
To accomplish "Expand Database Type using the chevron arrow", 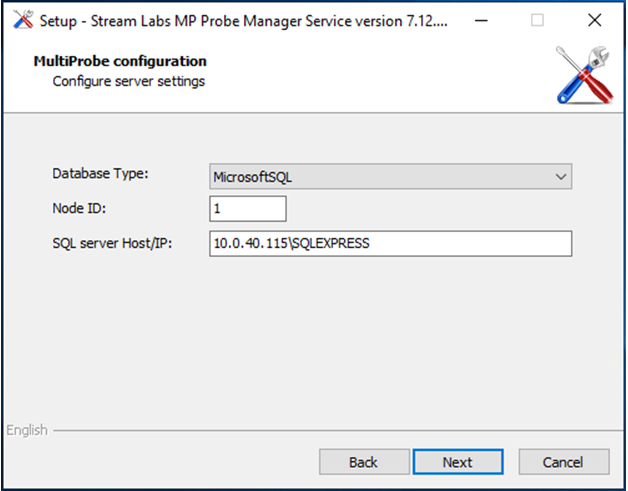I will (559, 177).
